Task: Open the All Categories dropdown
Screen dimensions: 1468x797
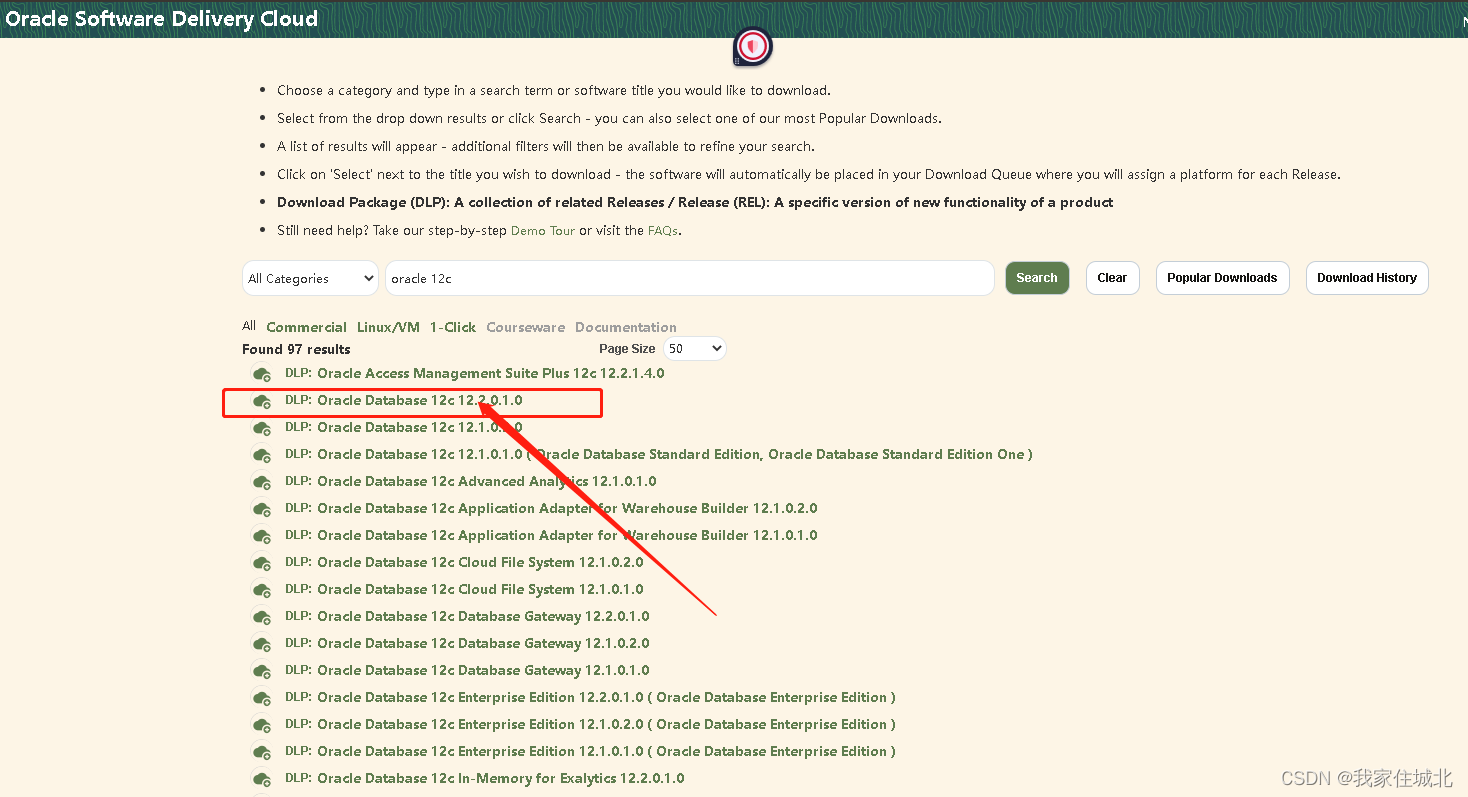Action: [x=310, y=278]
